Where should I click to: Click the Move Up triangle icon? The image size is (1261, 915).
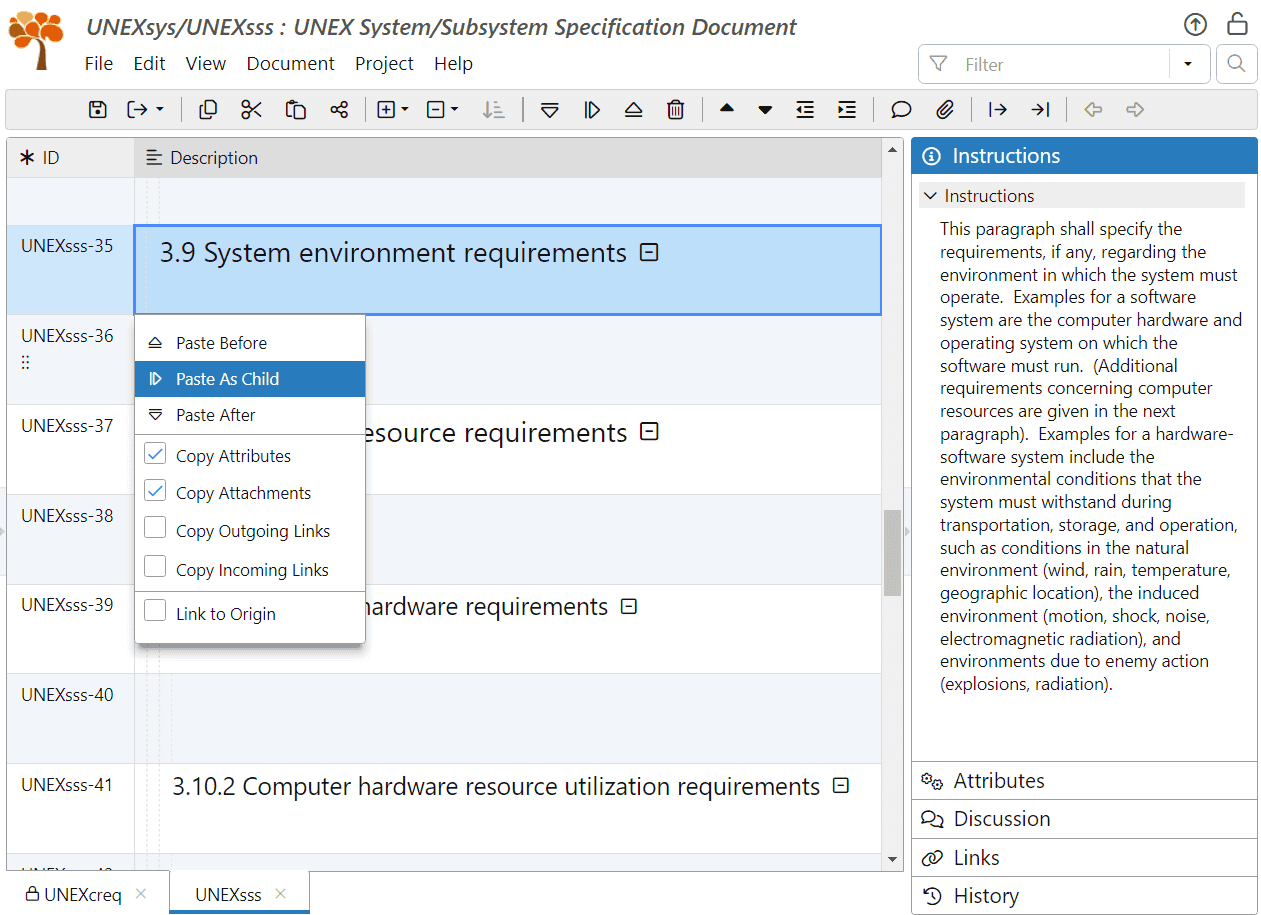coord(727,109)
